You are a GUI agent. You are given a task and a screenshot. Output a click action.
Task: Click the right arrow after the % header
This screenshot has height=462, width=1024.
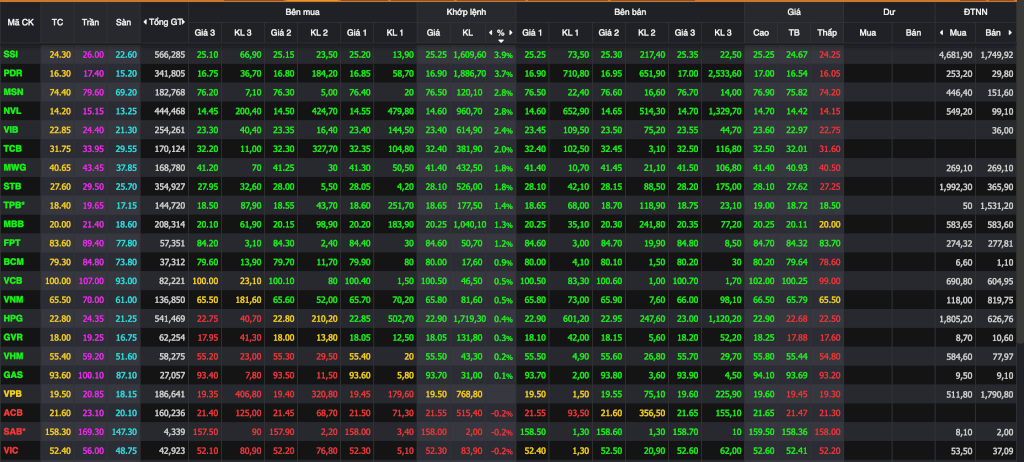point(511,32)
